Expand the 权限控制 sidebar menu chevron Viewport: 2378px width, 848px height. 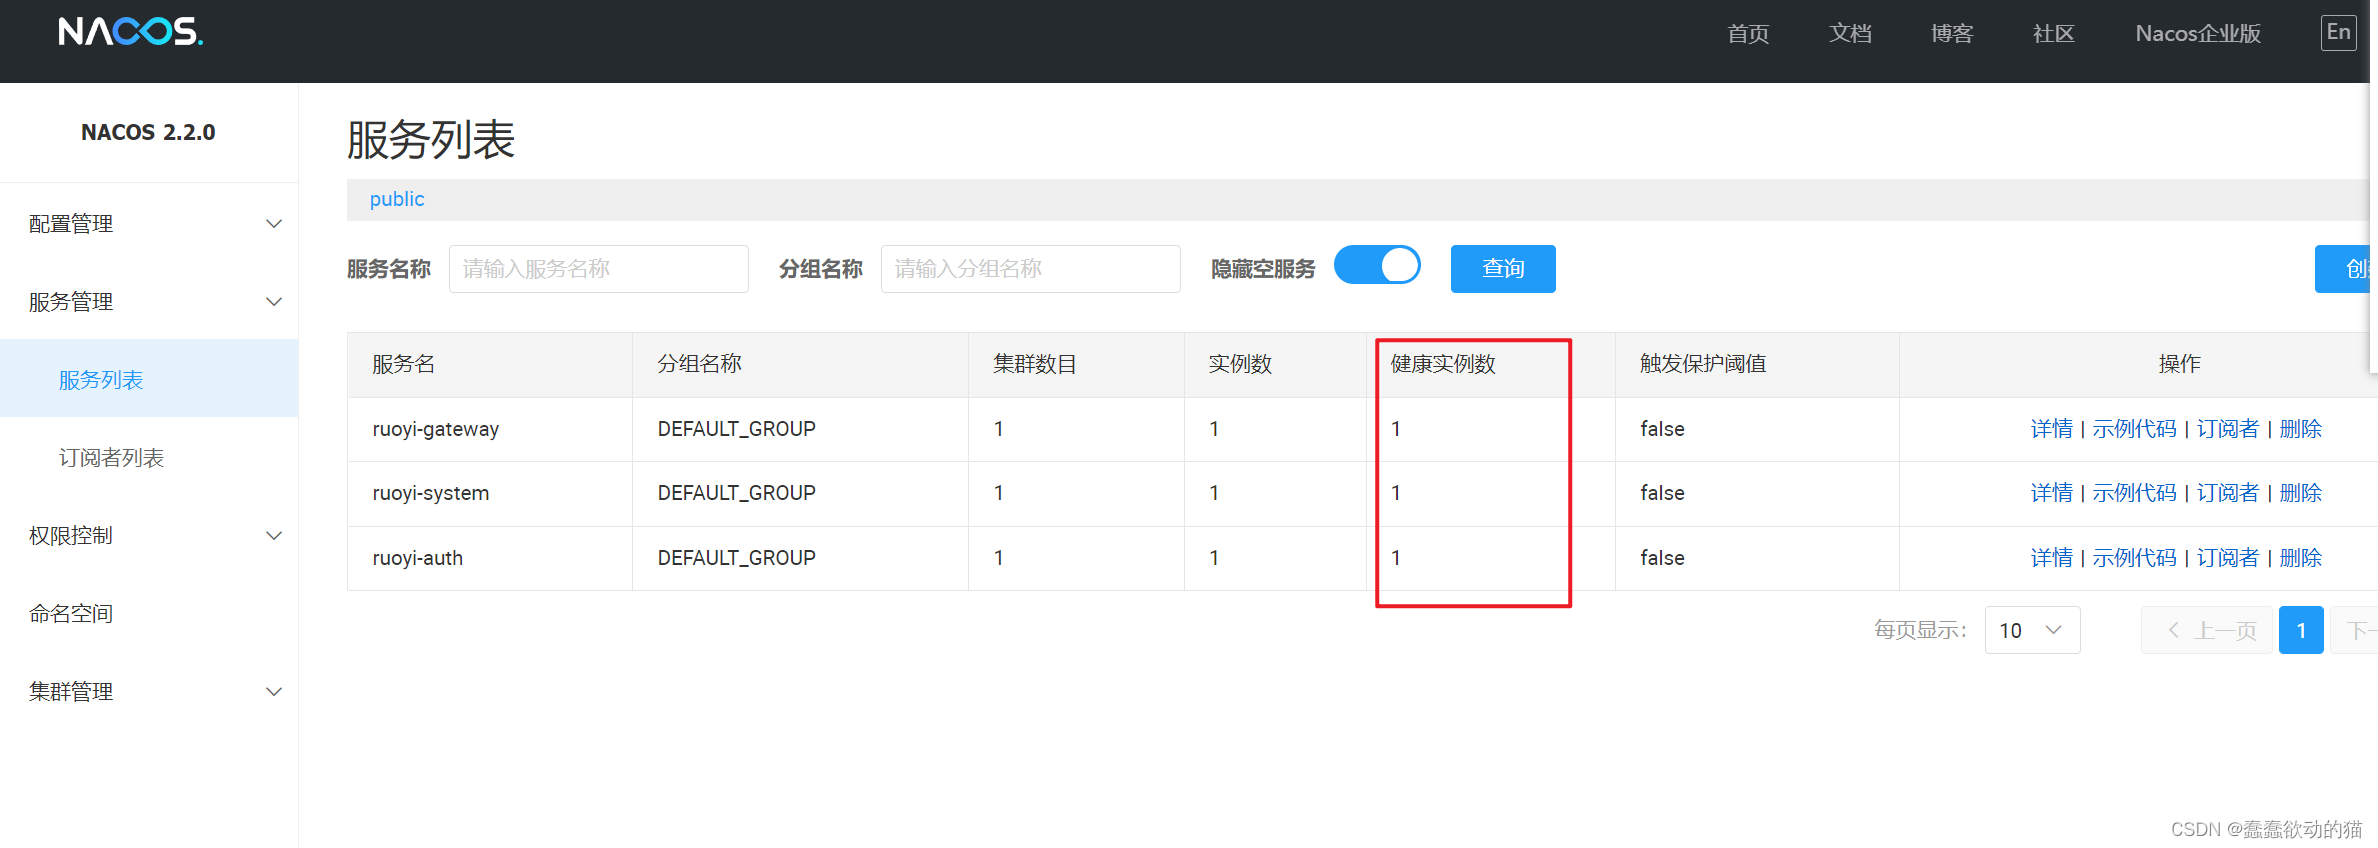pos(273,536)
